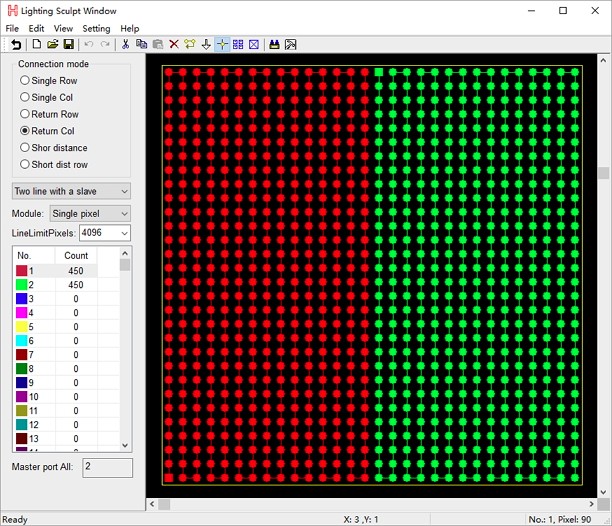Image resolution: width=612 pixels, height=526 pixels.
Task: Open the Setting menu
Action: 96,28
